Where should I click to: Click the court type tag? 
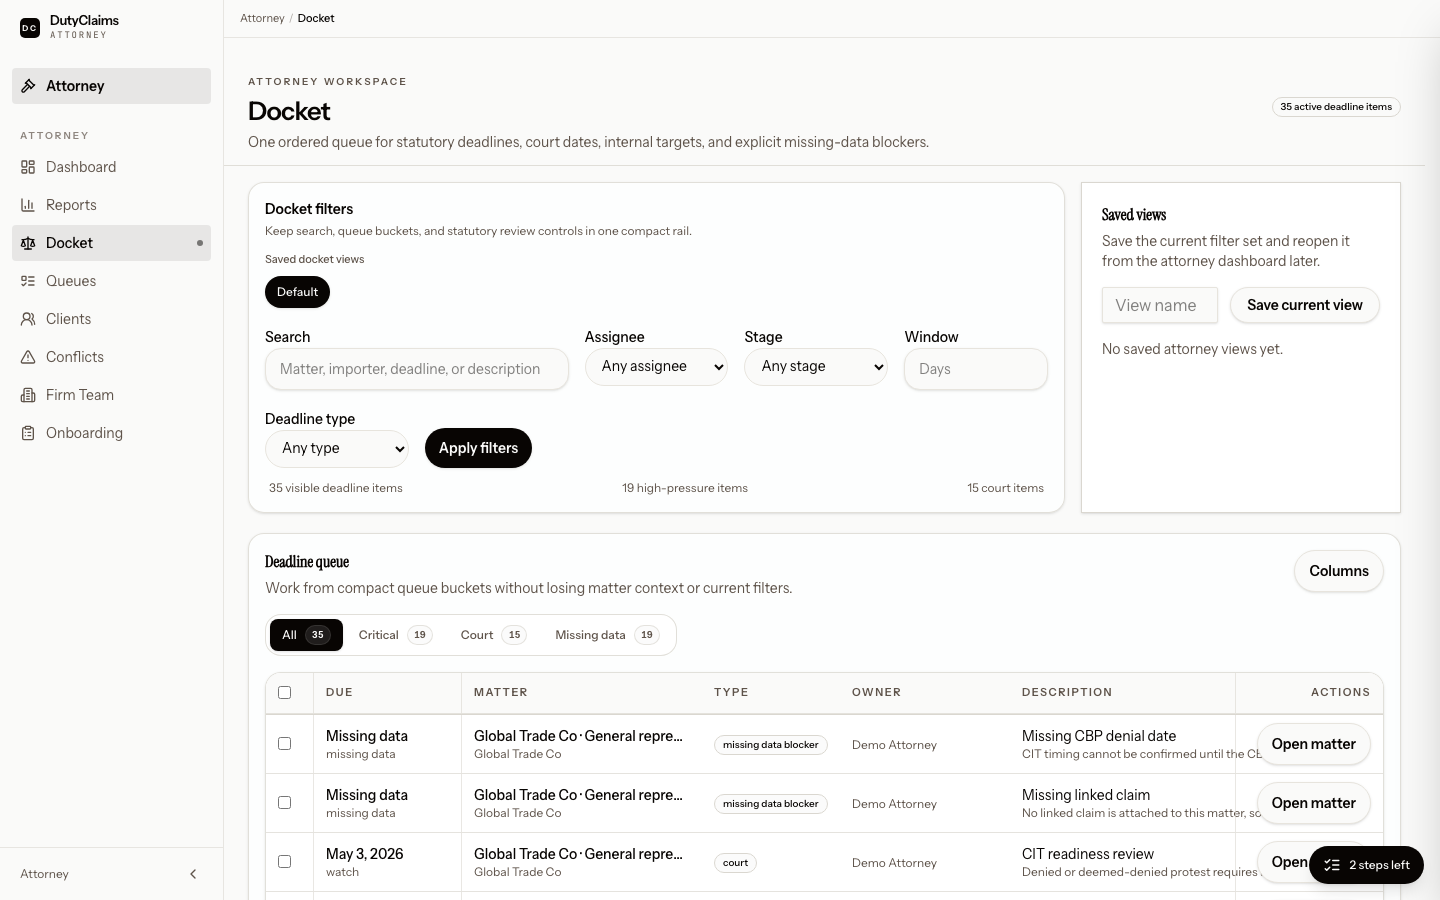[735, 863]
